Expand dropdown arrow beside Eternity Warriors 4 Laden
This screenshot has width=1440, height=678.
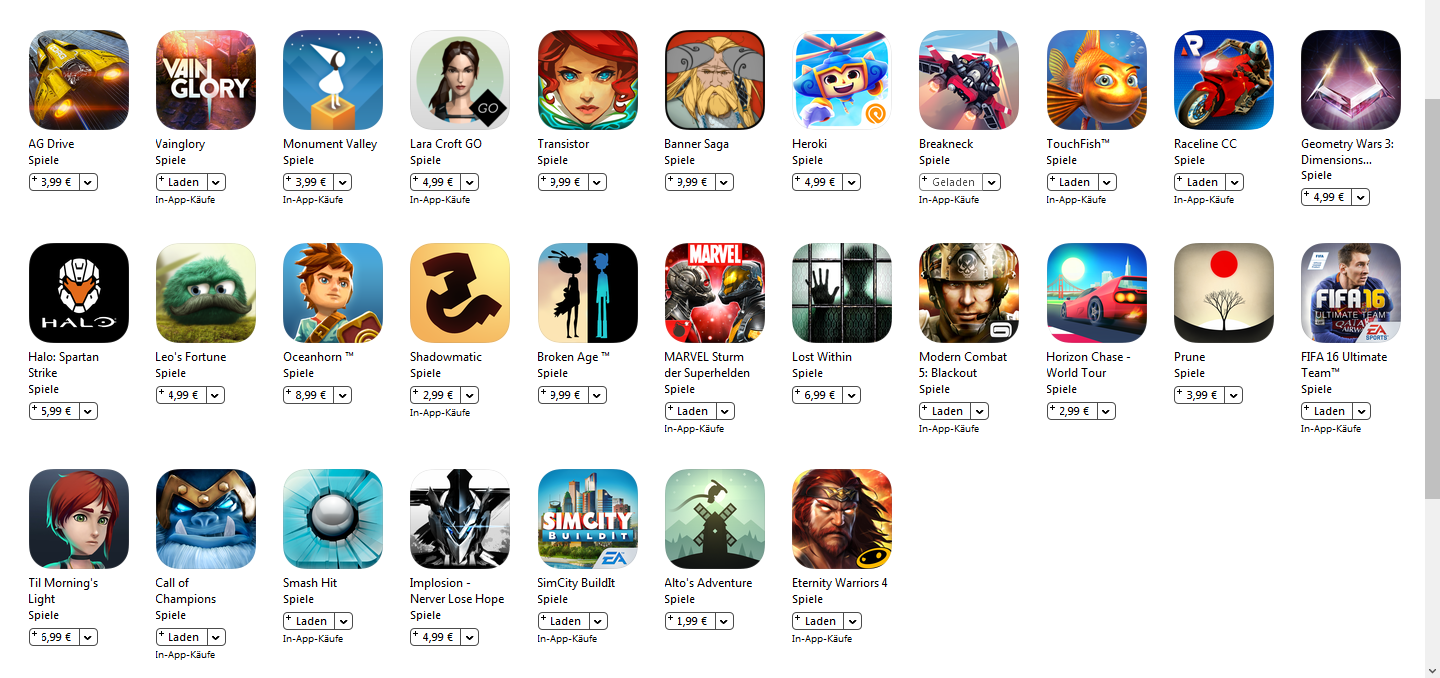point(851,621)
